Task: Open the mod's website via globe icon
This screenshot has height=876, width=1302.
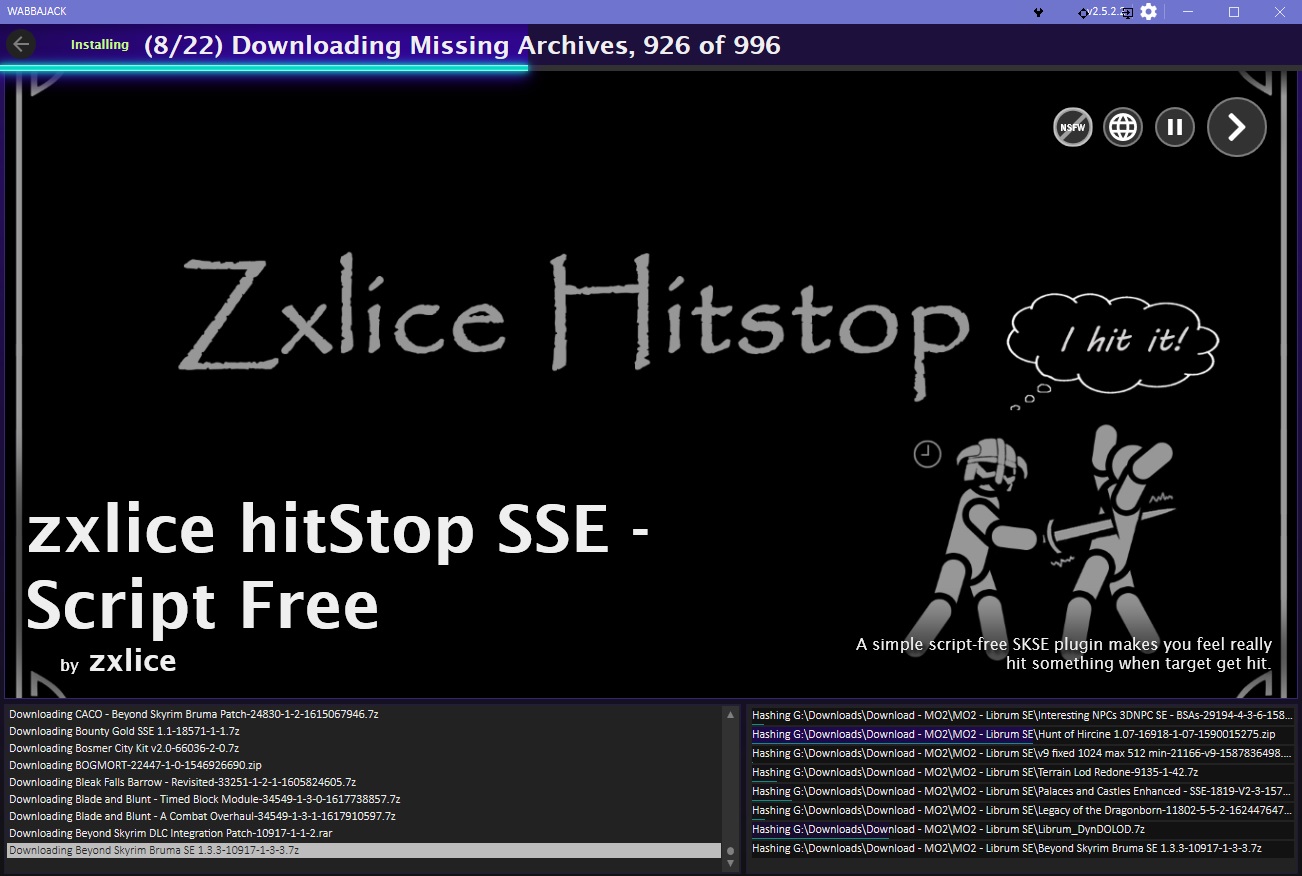Action: (1123, 127)
